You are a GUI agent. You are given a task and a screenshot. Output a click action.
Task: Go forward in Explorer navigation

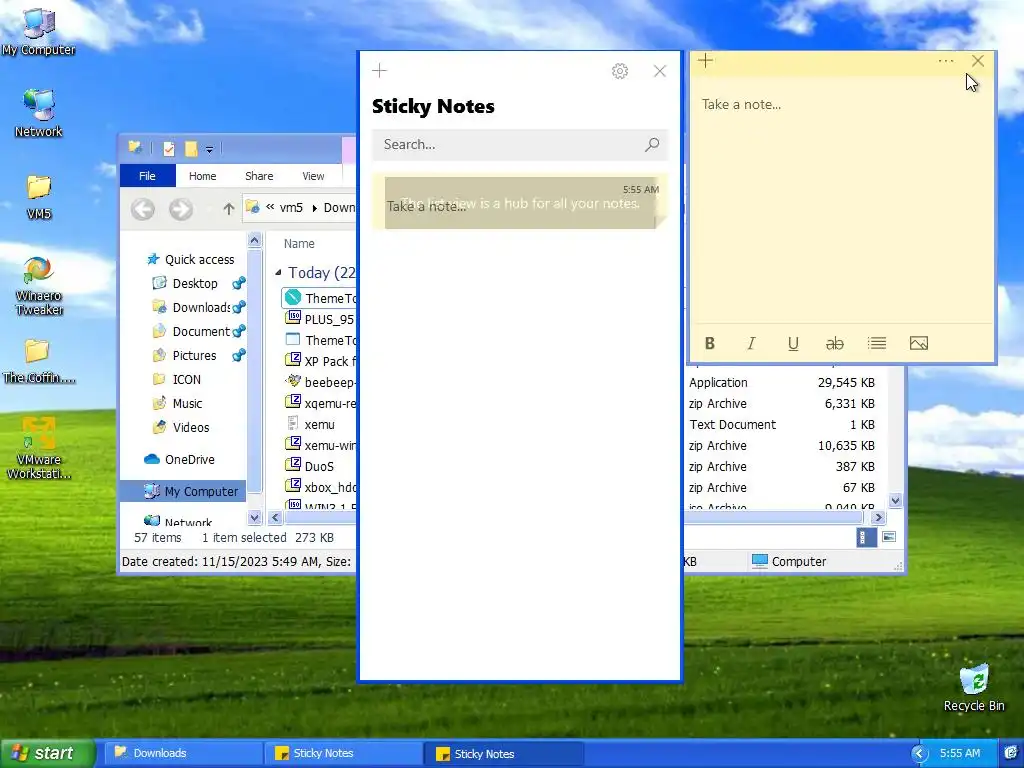[x=181, y=209]
